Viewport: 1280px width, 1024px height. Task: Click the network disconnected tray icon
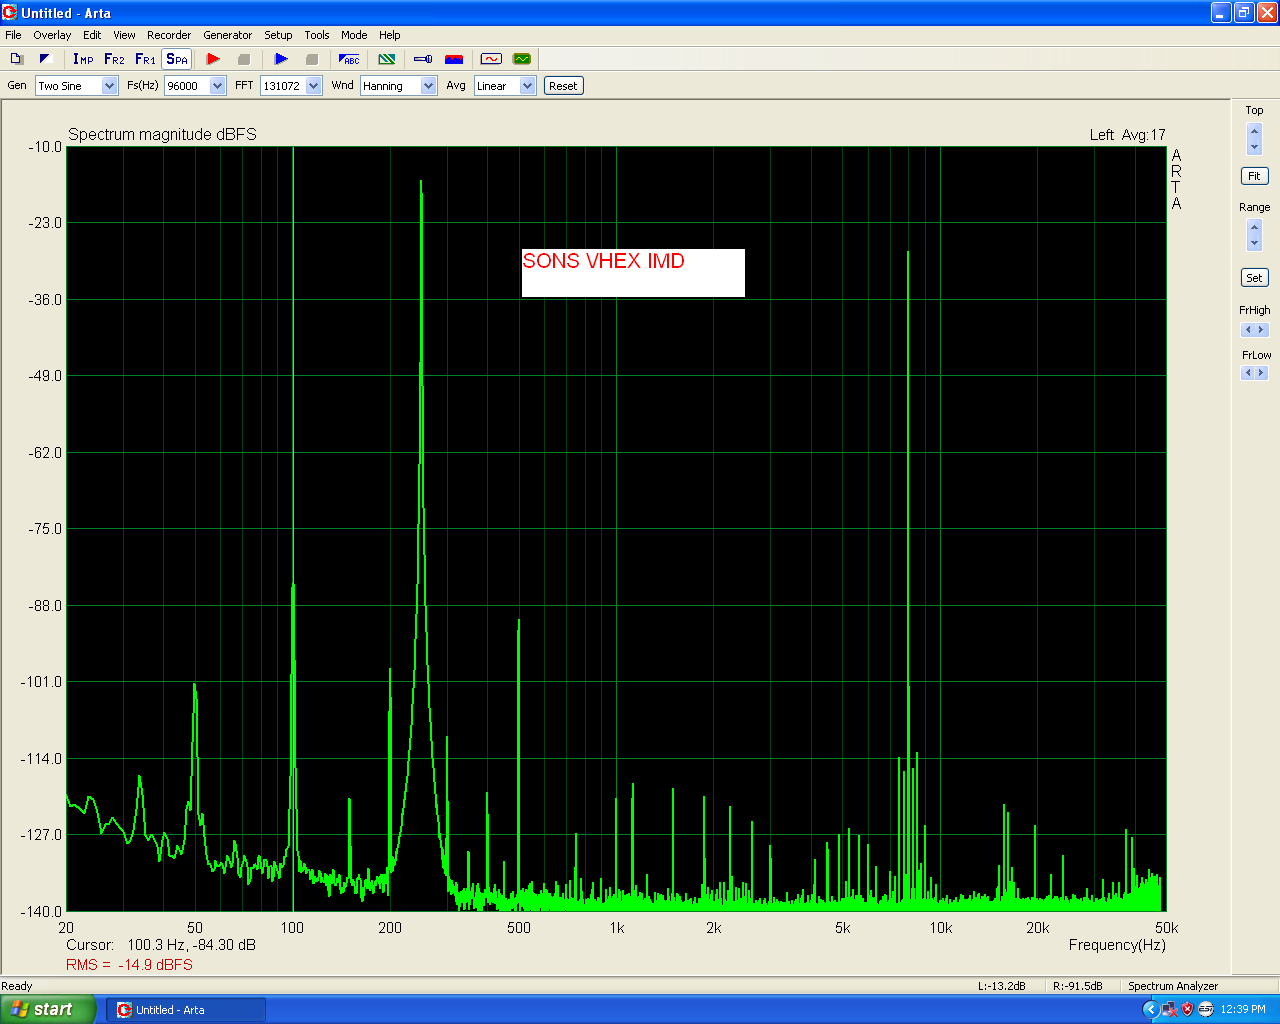tap(1169, 1009)
